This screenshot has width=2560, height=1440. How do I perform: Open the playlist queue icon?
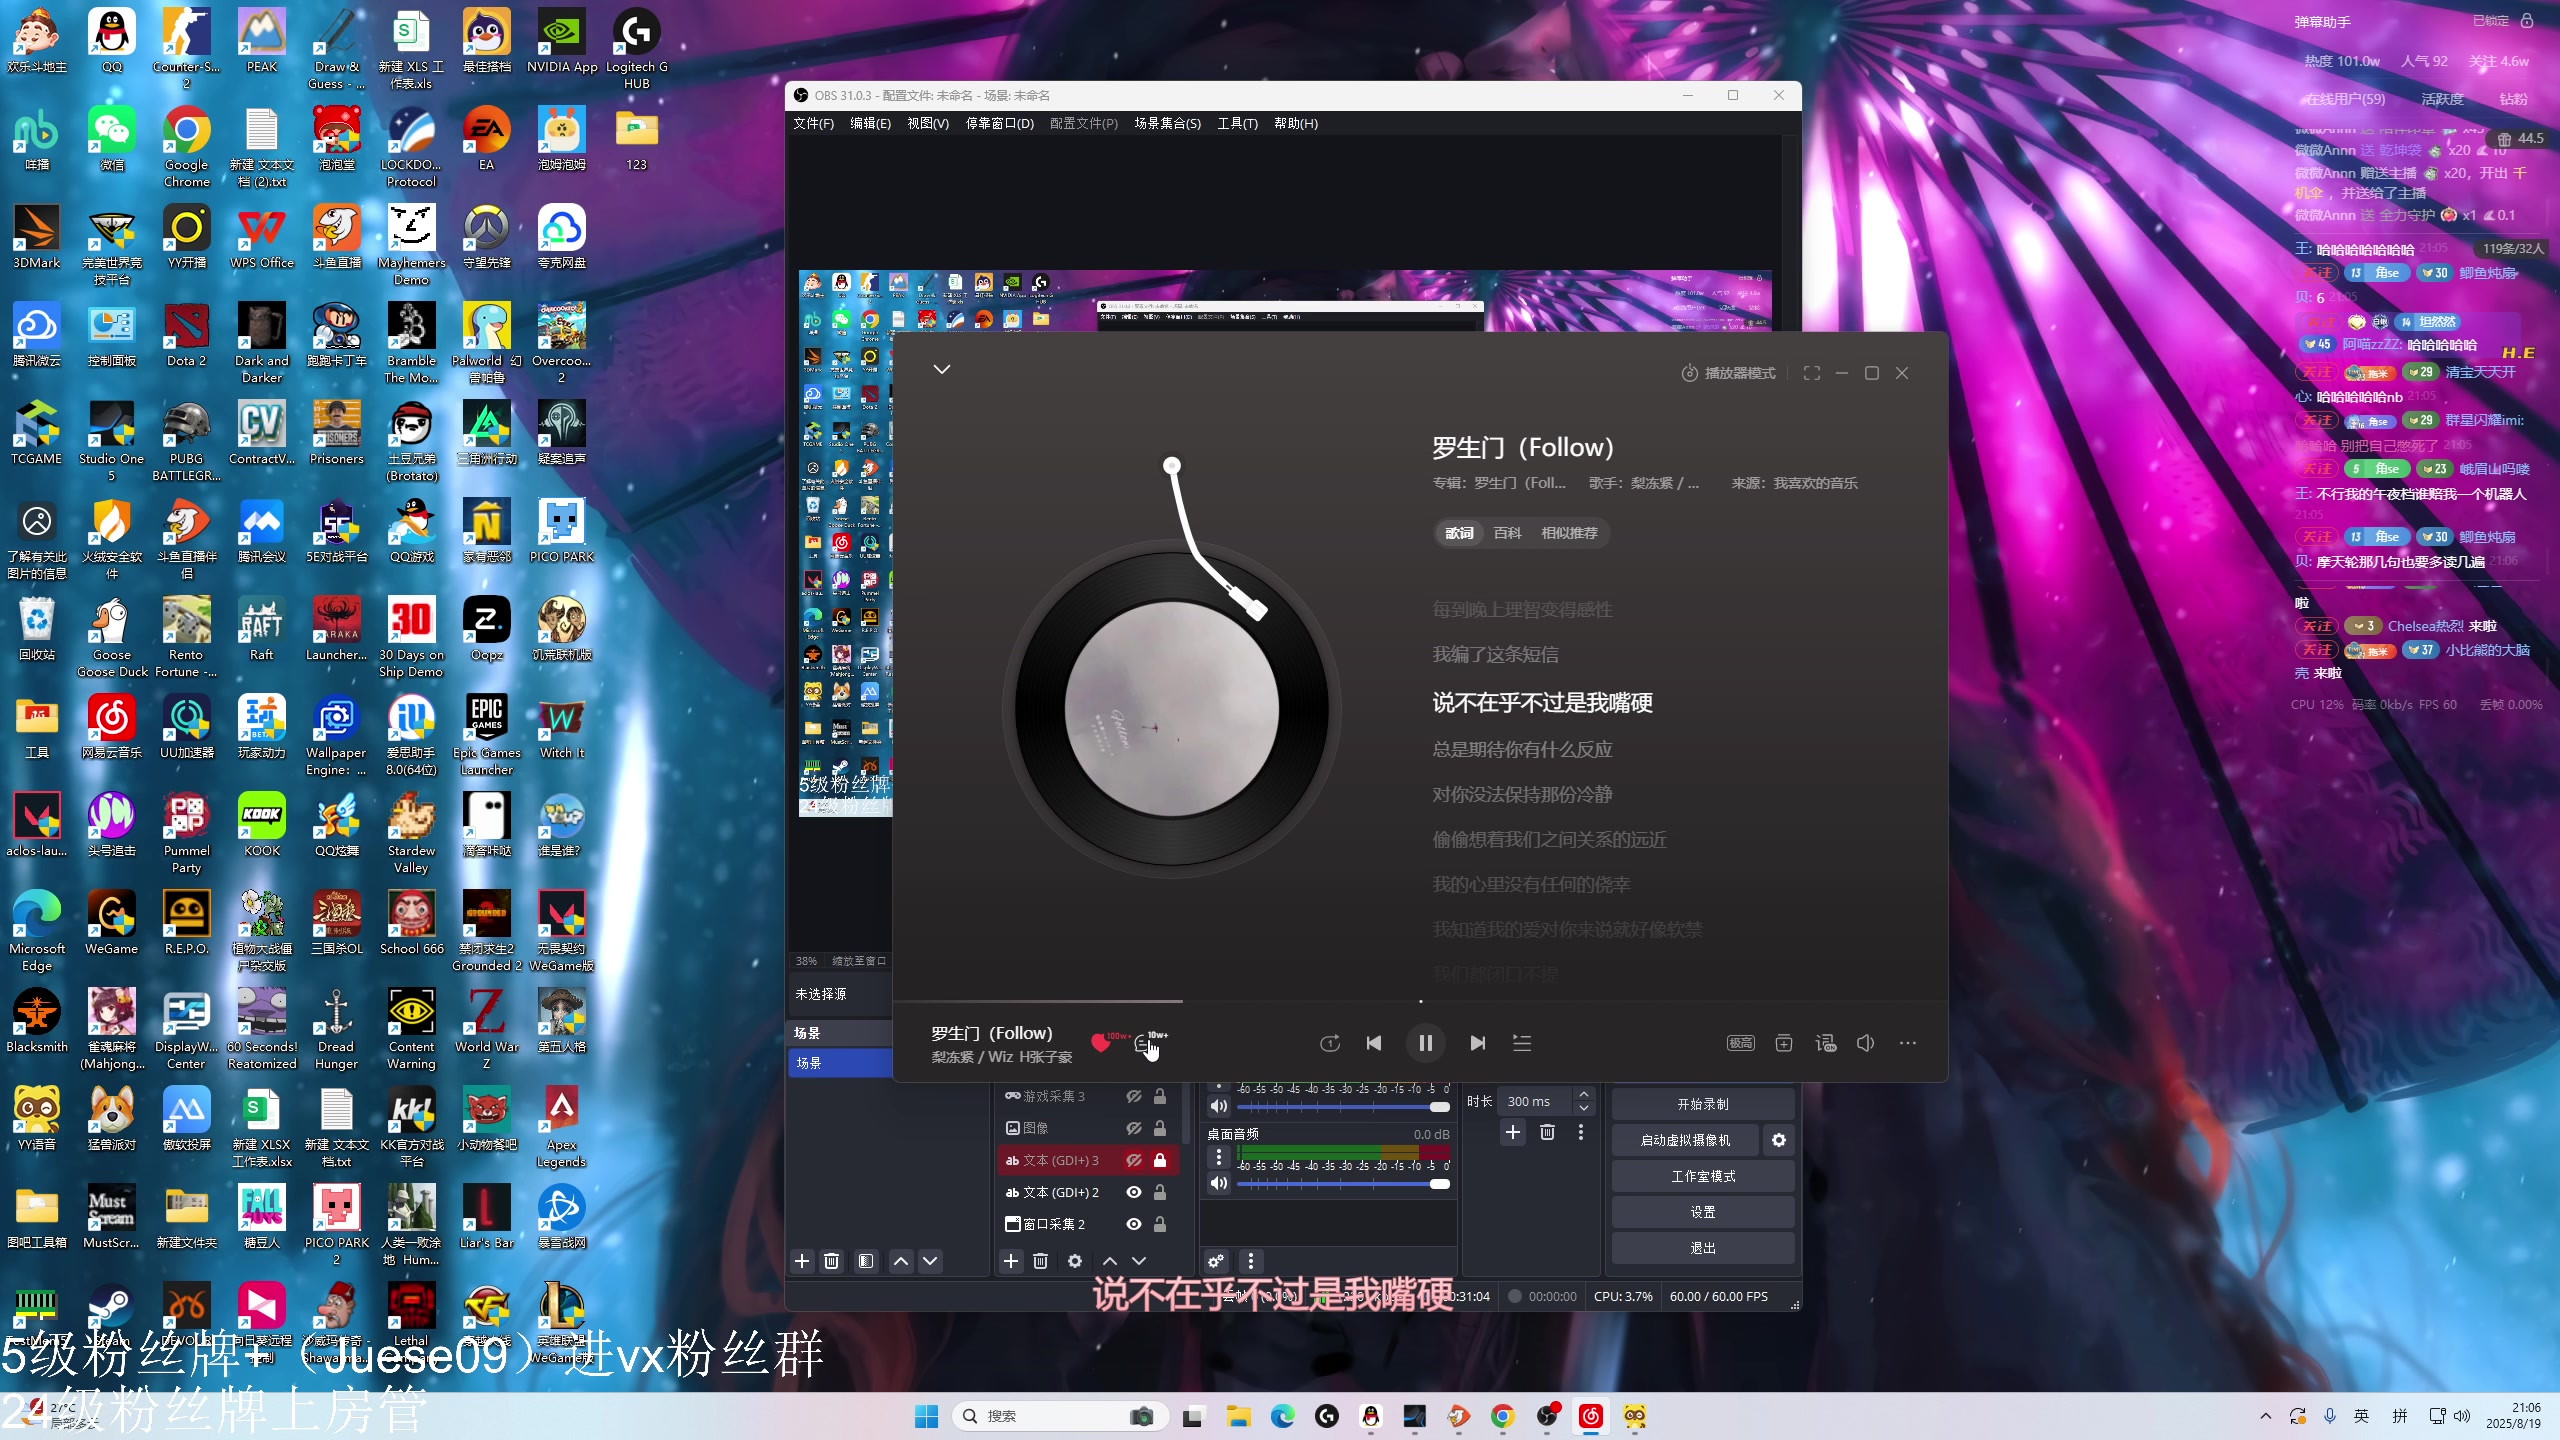pos(1522,1043)
